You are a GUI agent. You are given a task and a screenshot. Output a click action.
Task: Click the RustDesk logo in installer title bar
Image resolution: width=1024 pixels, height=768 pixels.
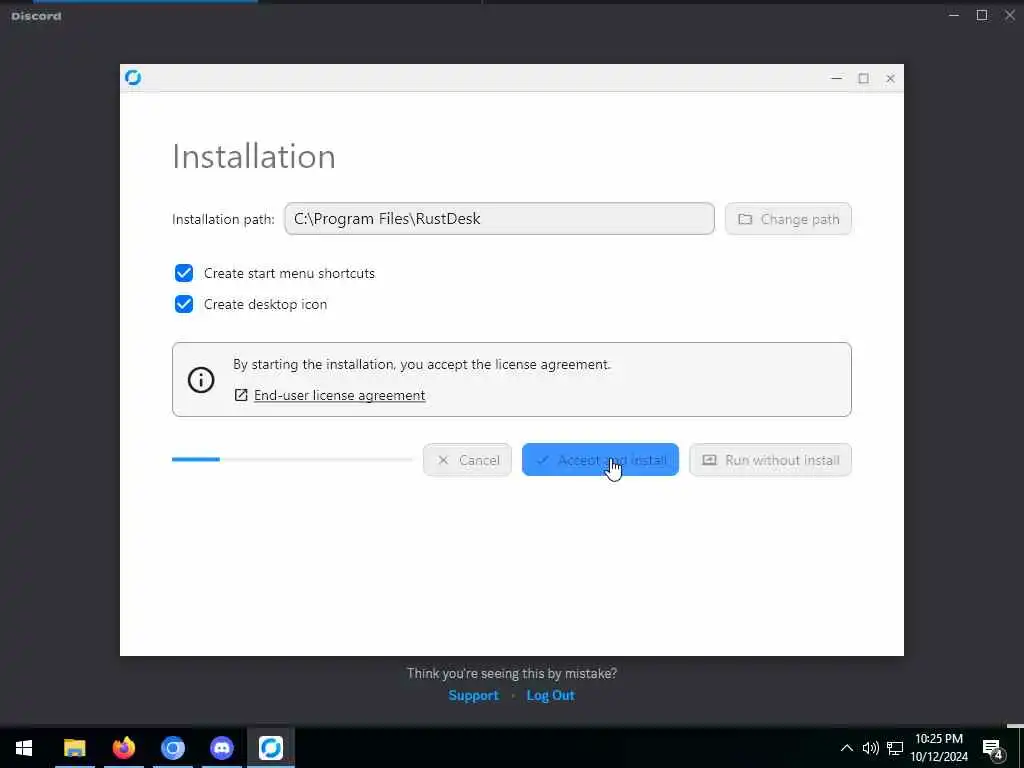pos(133,78)
